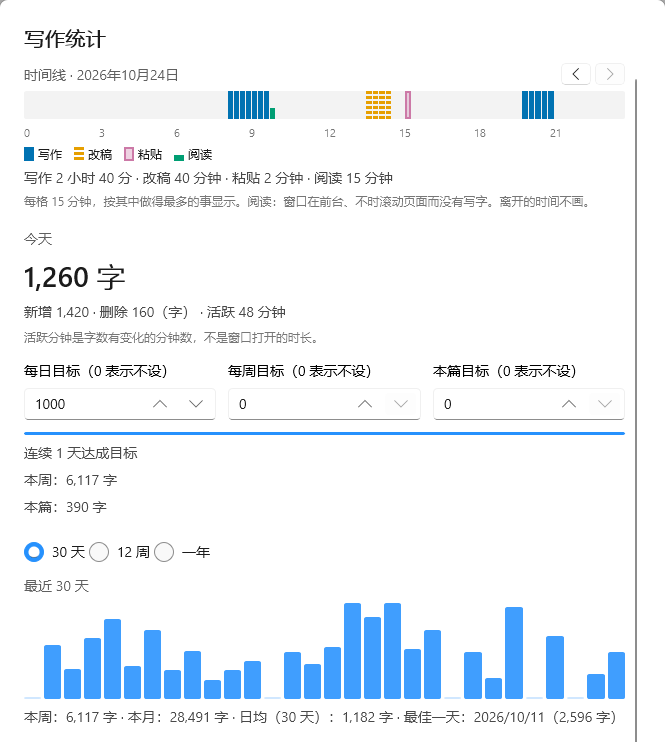Screen dimensions: 665x742
Task: Click the 本篇：390 字 line
Action: (65, 507)
